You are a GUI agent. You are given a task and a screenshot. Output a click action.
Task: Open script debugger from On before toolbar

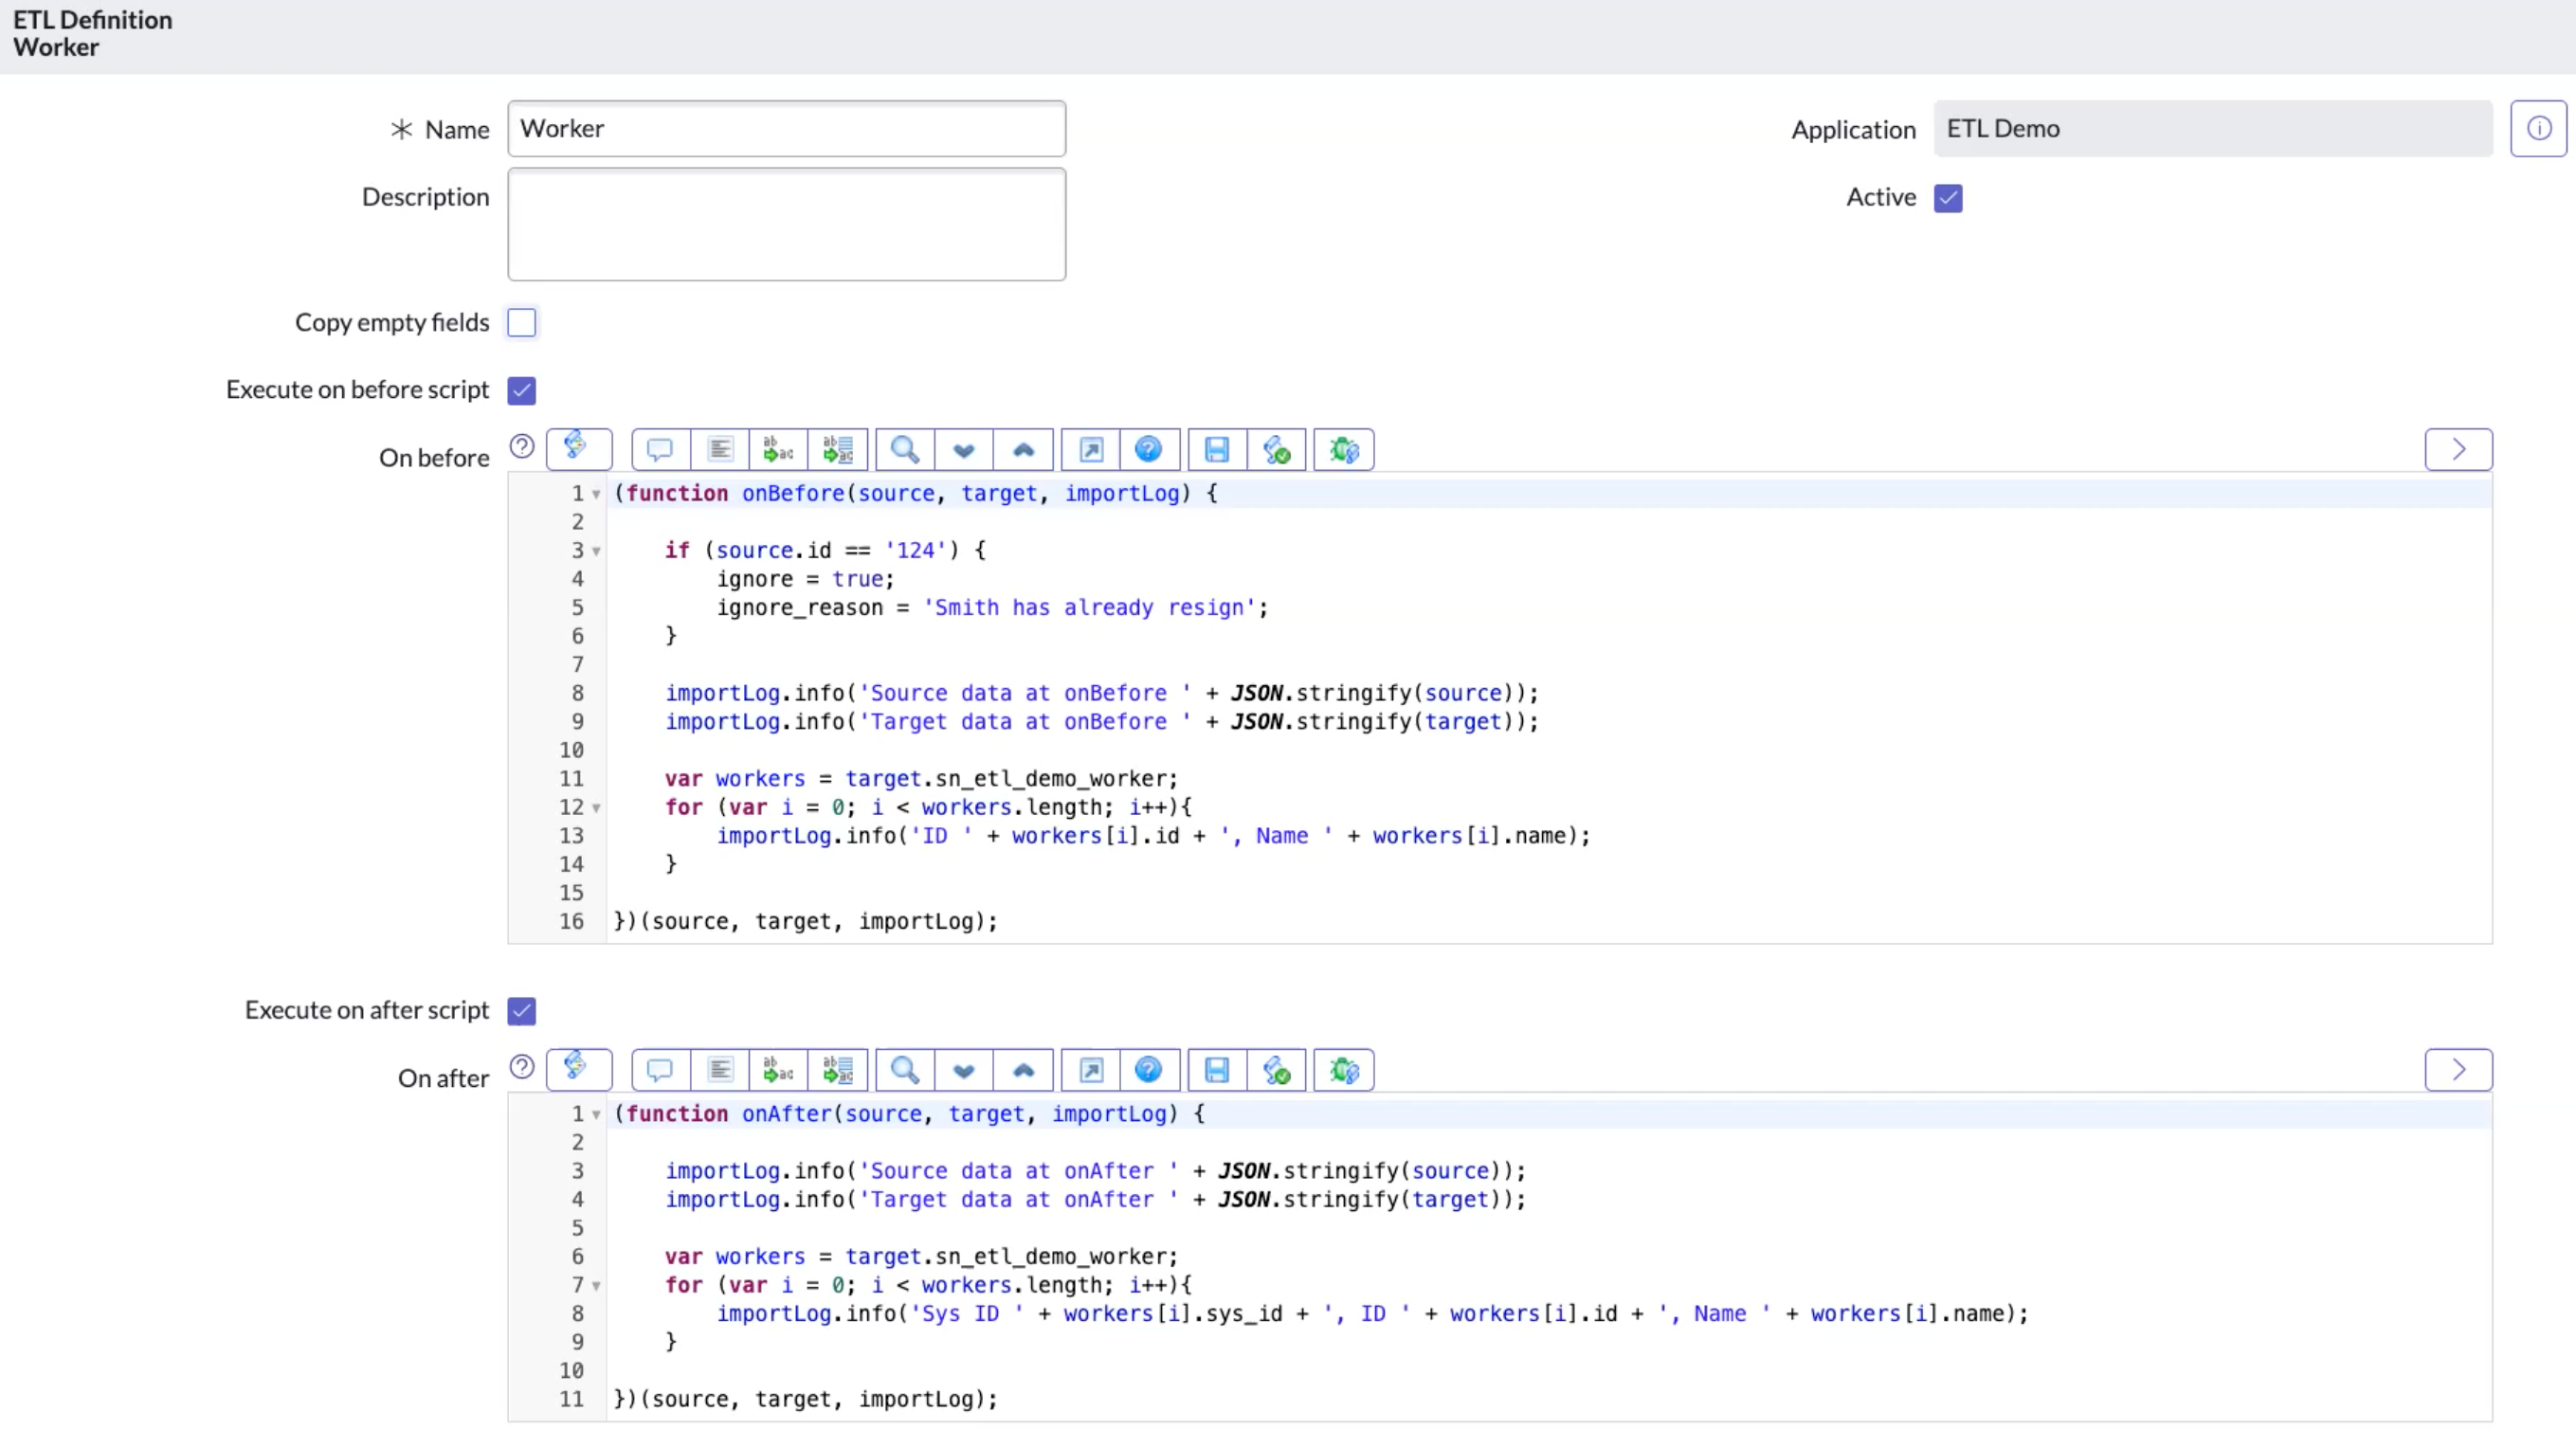pyautogui.click(x=1344, y=450)
